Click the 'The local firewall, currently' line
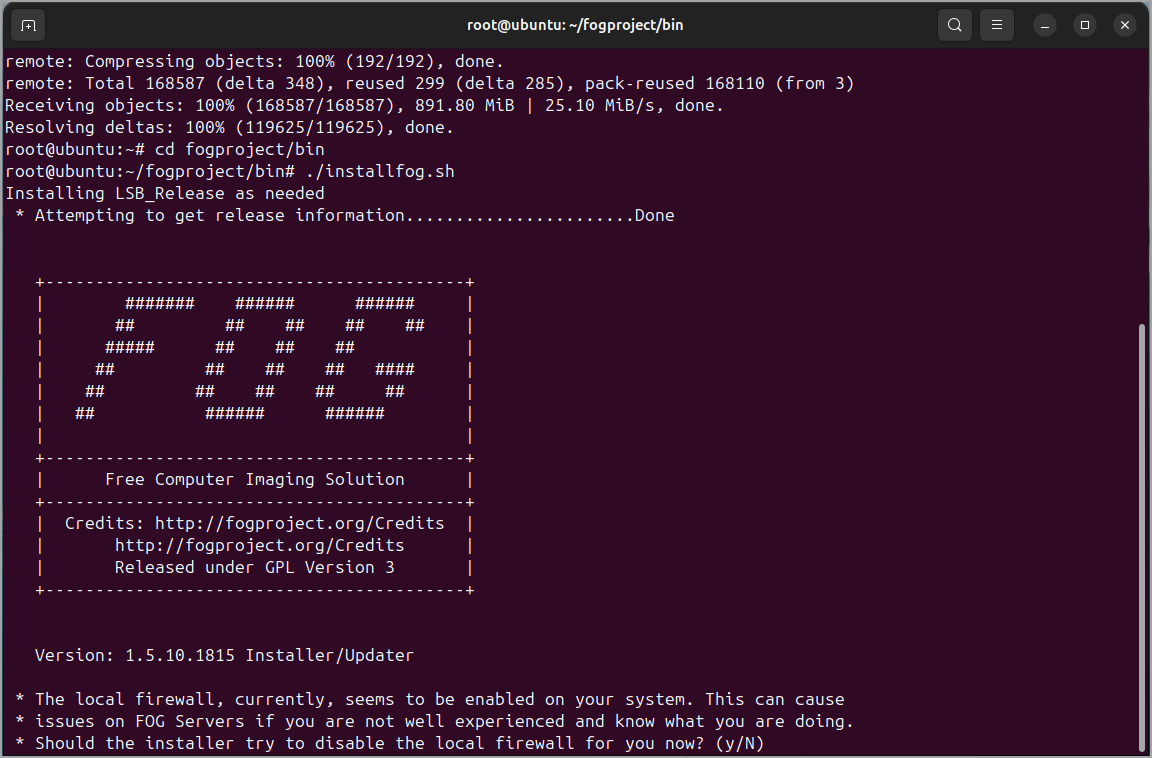The width and height of the screenshot is (1152, 758). pyautogui.click(x=430, y=700)
